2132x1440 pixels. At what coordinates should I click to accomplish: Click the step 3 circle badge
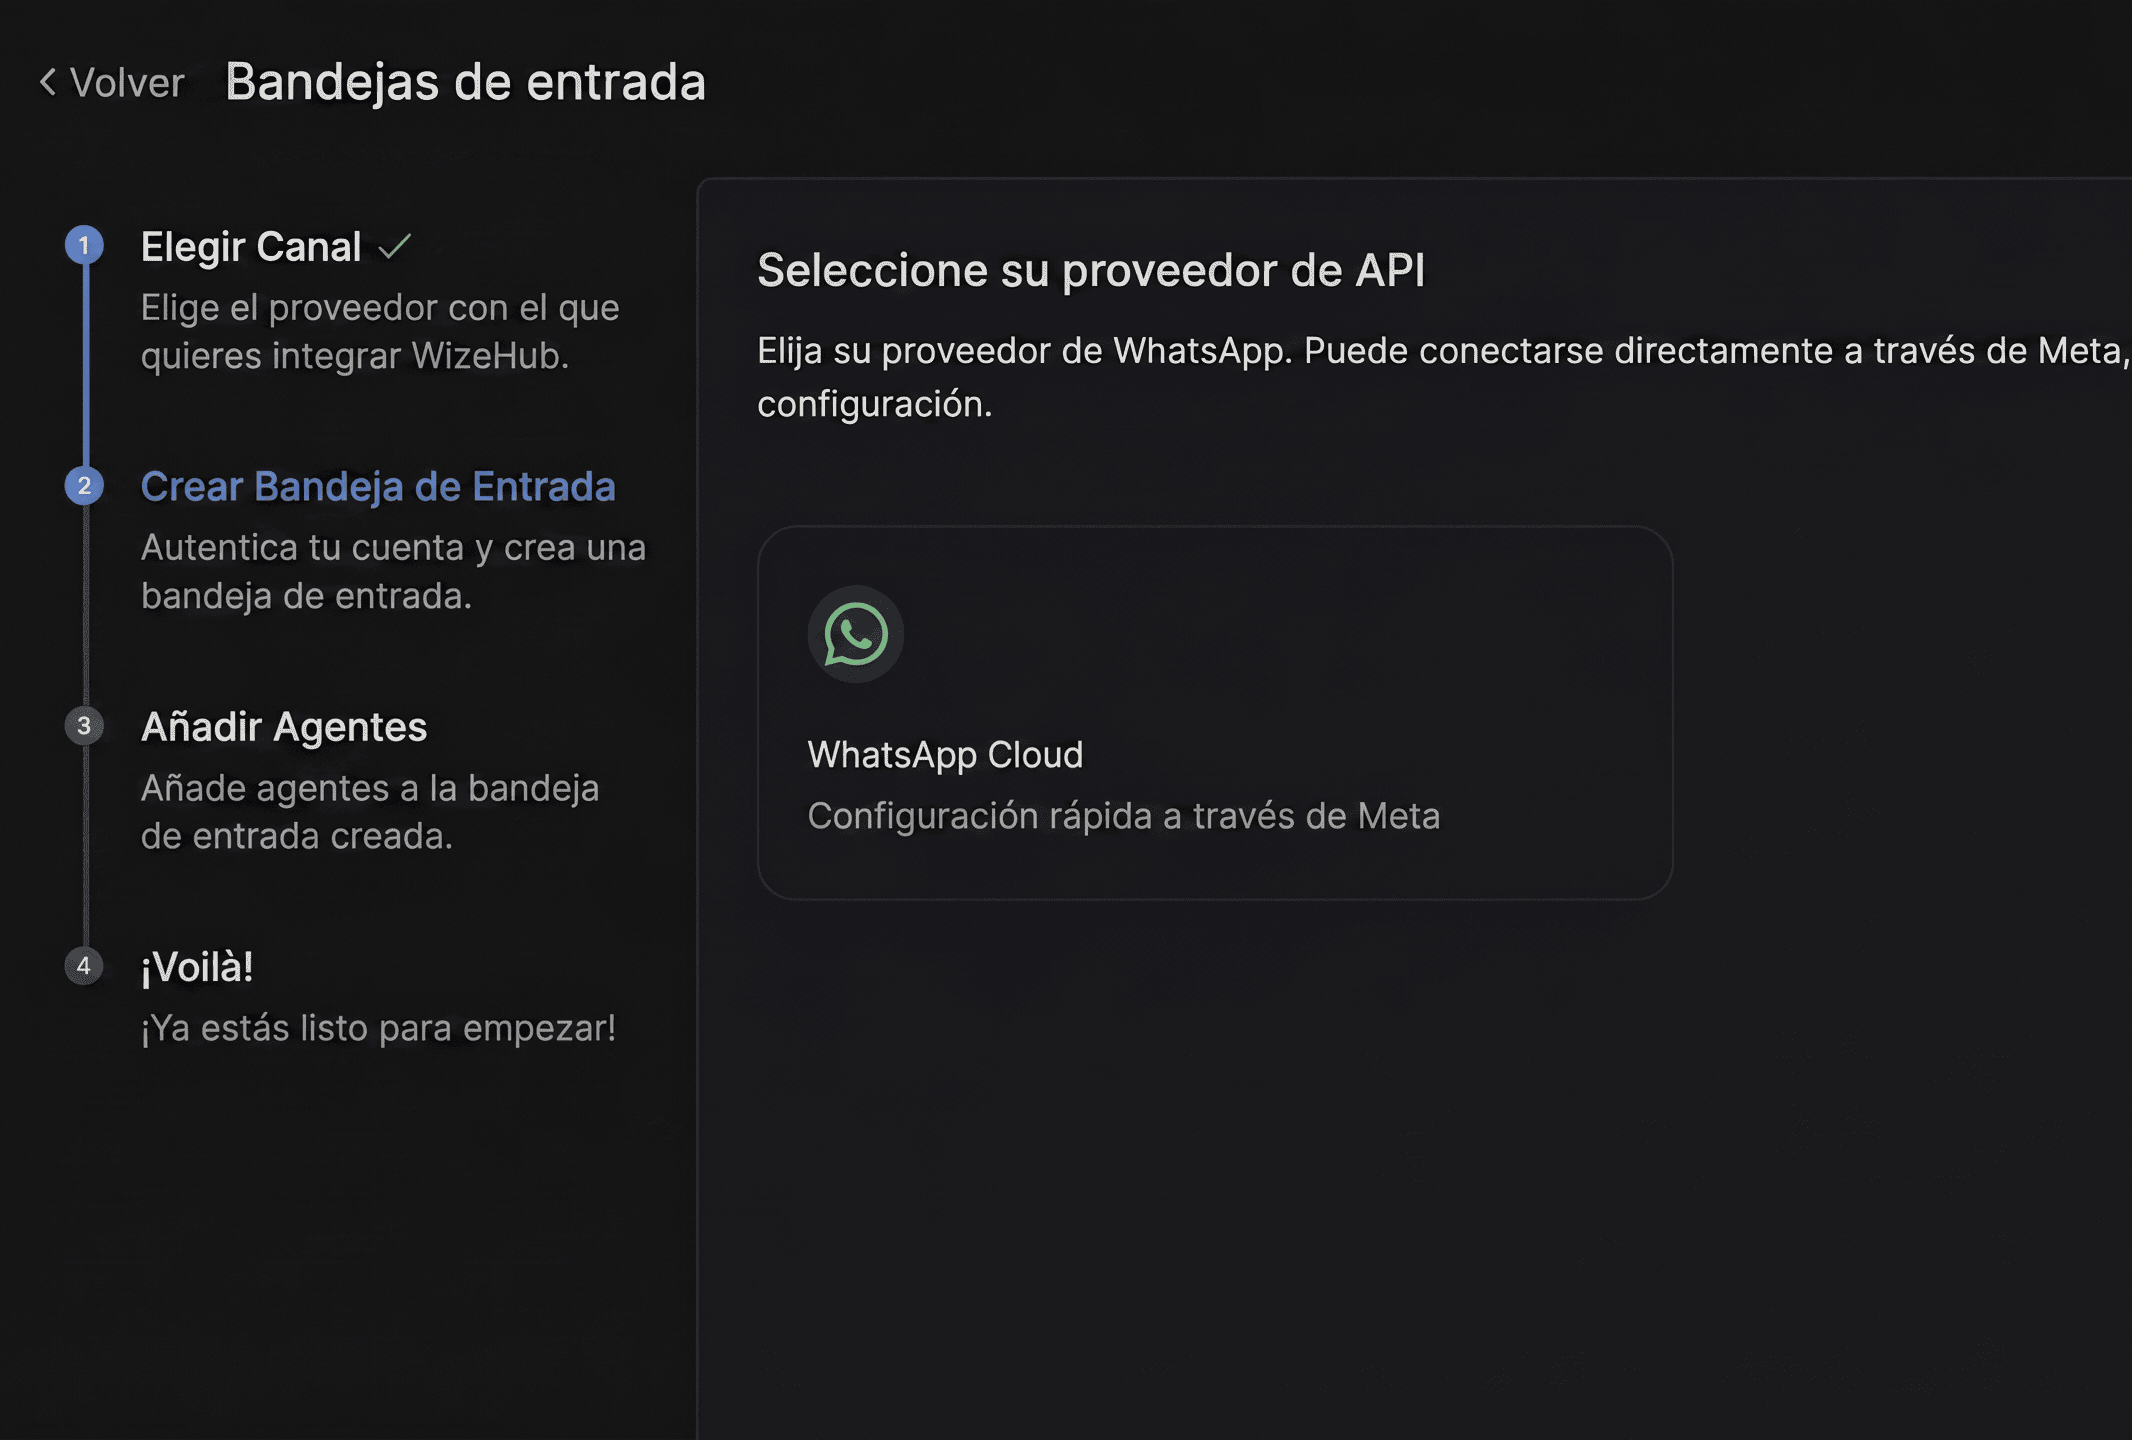(84, 726)
